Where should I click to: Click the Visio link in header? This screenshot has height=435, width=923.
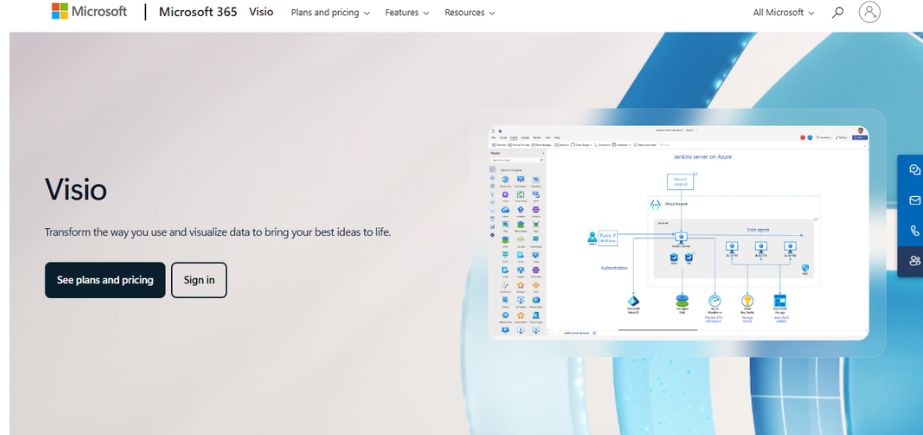261,12
